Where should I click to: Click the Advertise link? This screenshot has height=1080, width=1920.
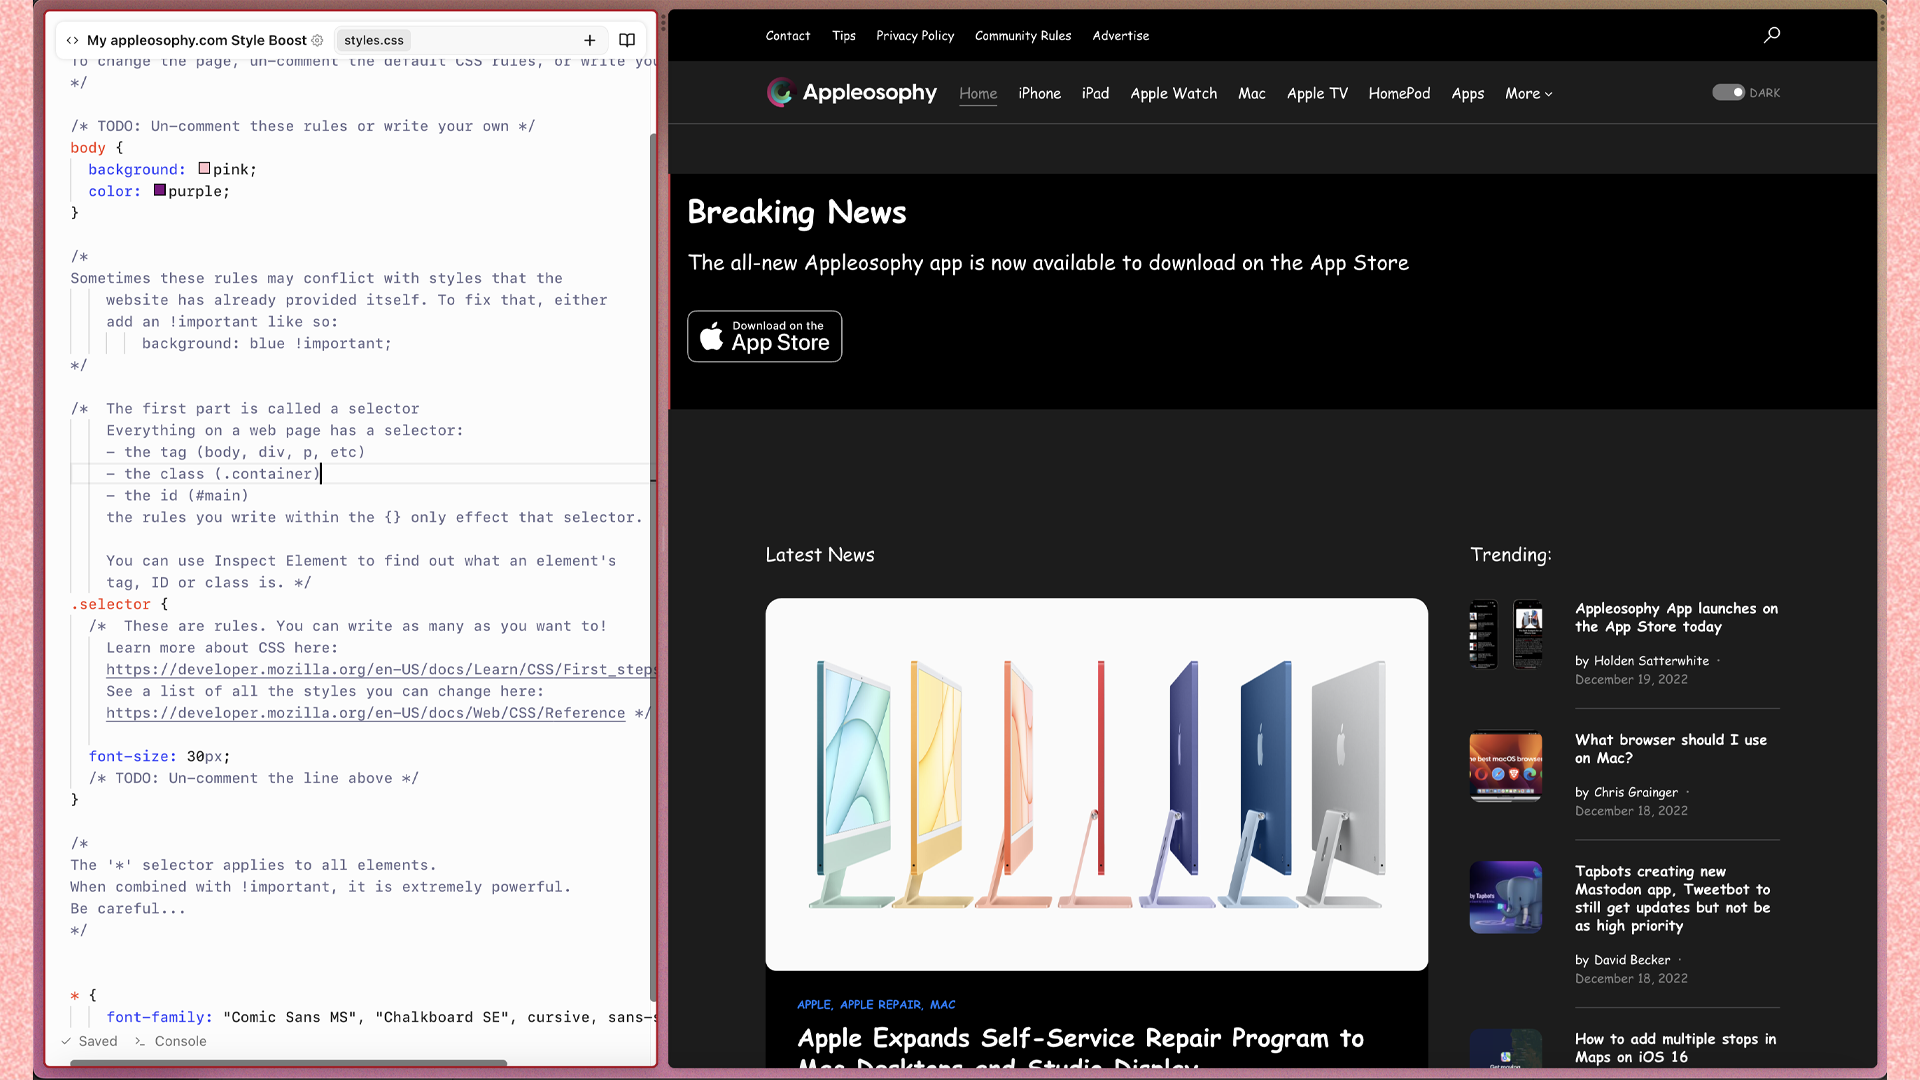[1121, 35]
